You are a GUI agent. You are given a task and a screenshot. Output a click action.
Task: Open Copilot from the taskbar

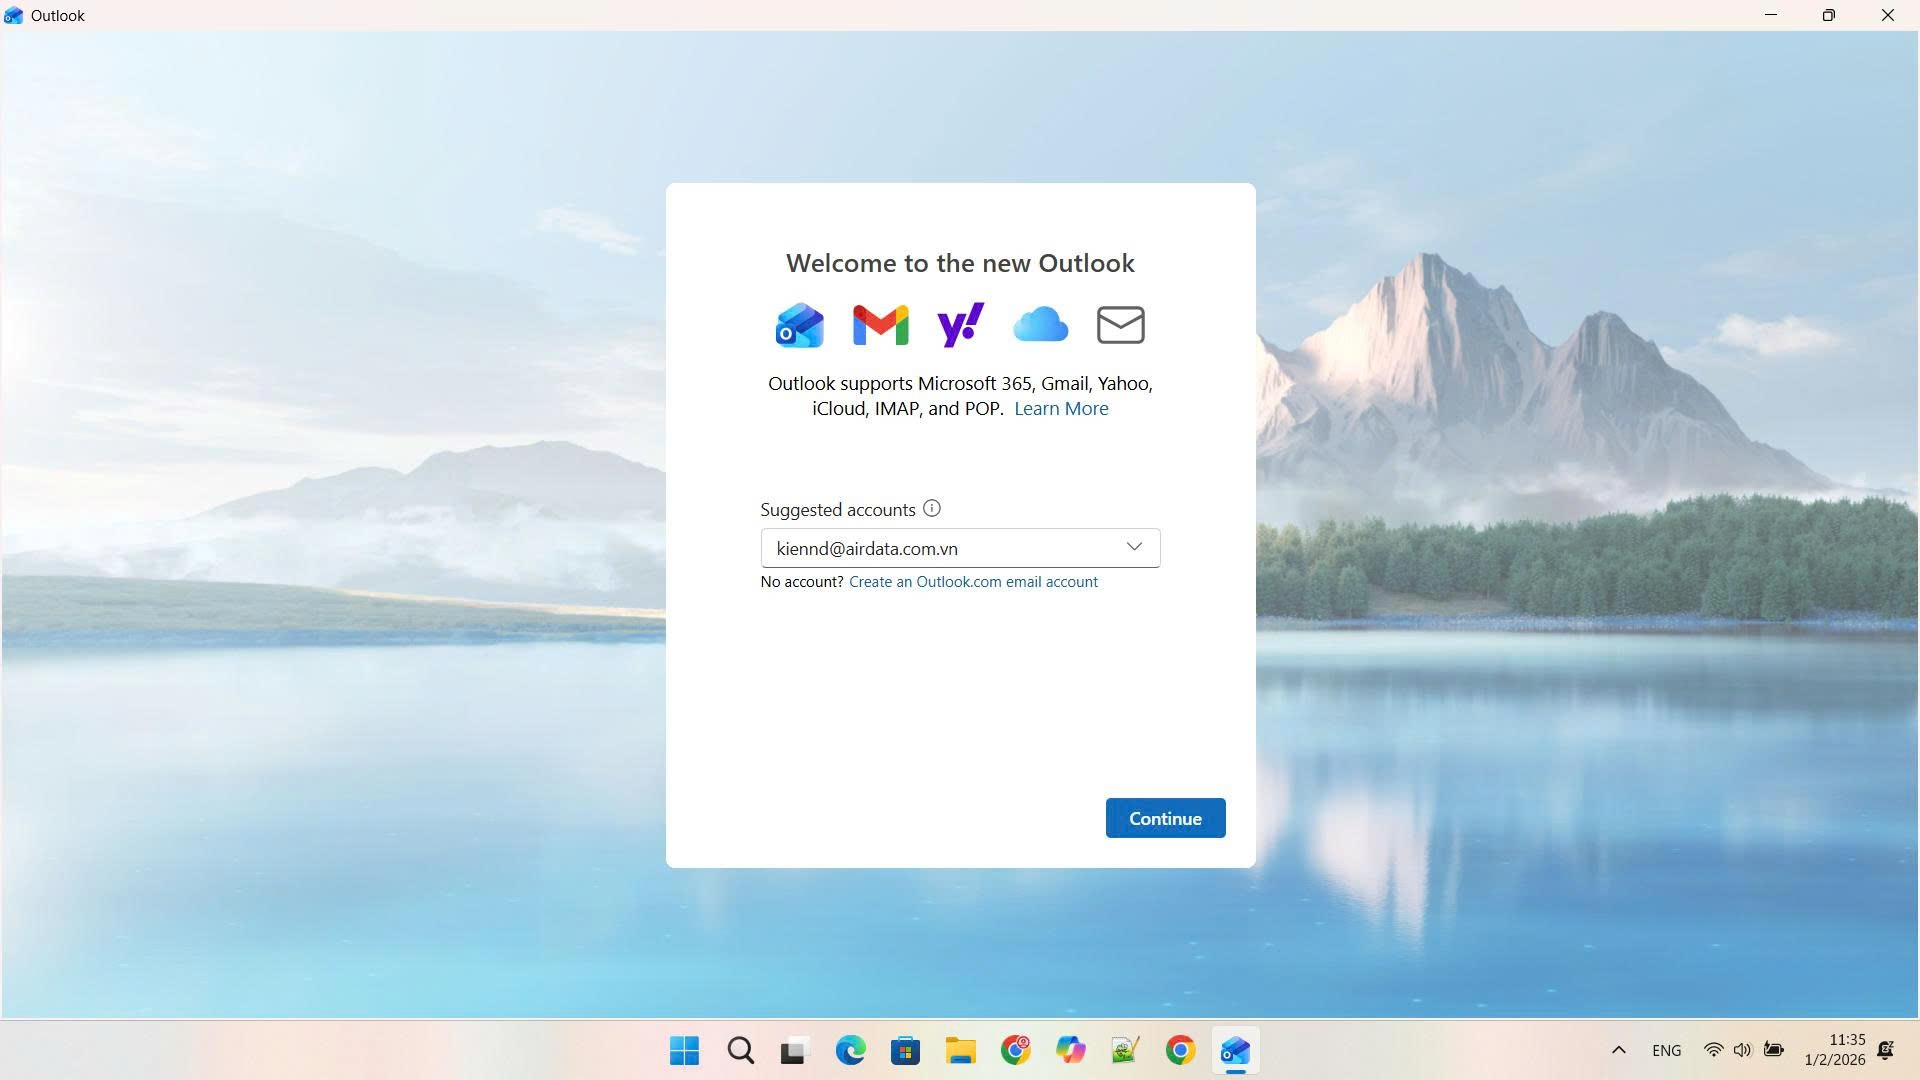click(1070, 1050)
